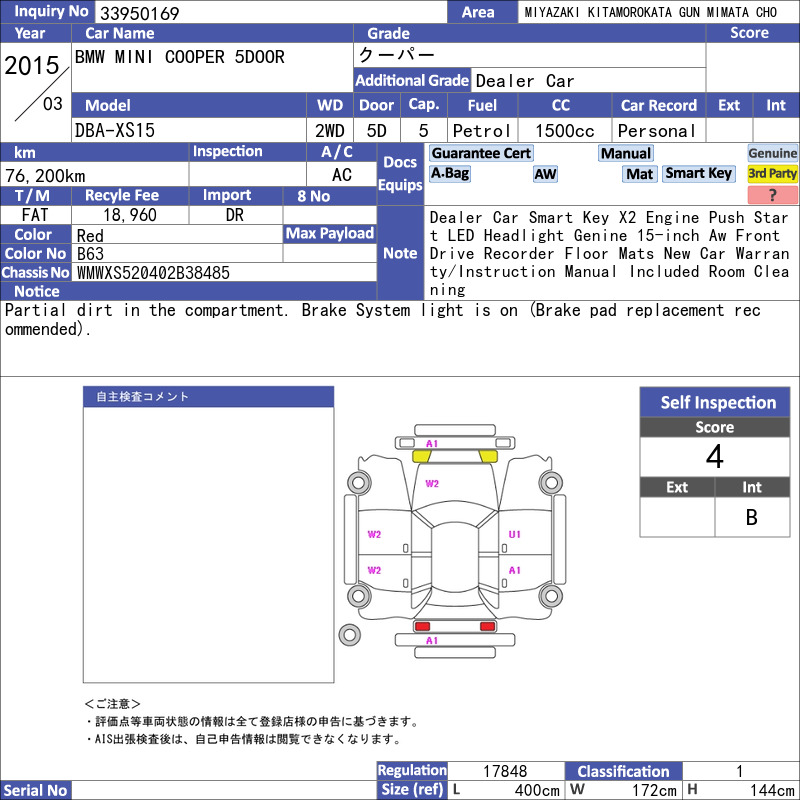This screenshot has height=800, width=800.
Task: Click the Note text starting Dealer Car Smart Key
Action: (610, 254)
